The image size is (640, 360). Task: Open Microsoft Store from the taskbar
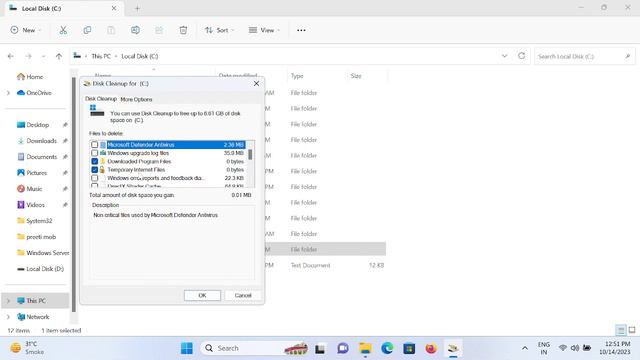pos(409,348)
